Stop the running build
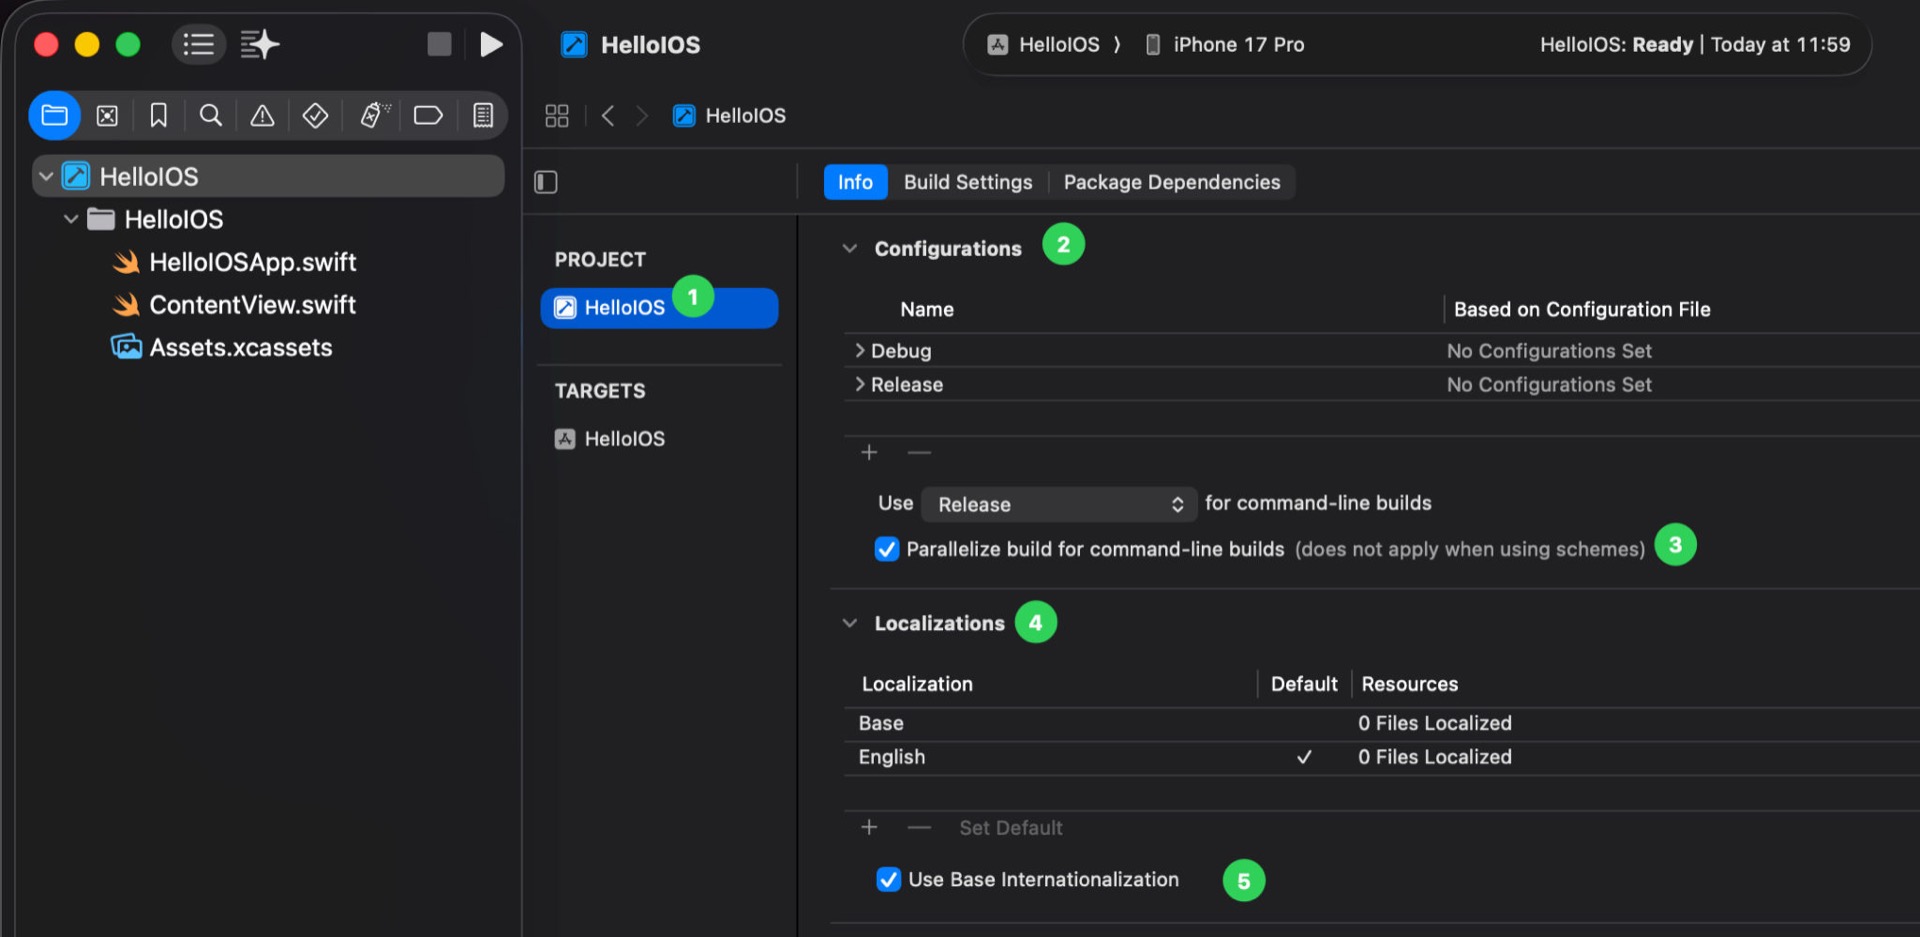Viewport: 1920px width, 937px height. click(439, 44)
